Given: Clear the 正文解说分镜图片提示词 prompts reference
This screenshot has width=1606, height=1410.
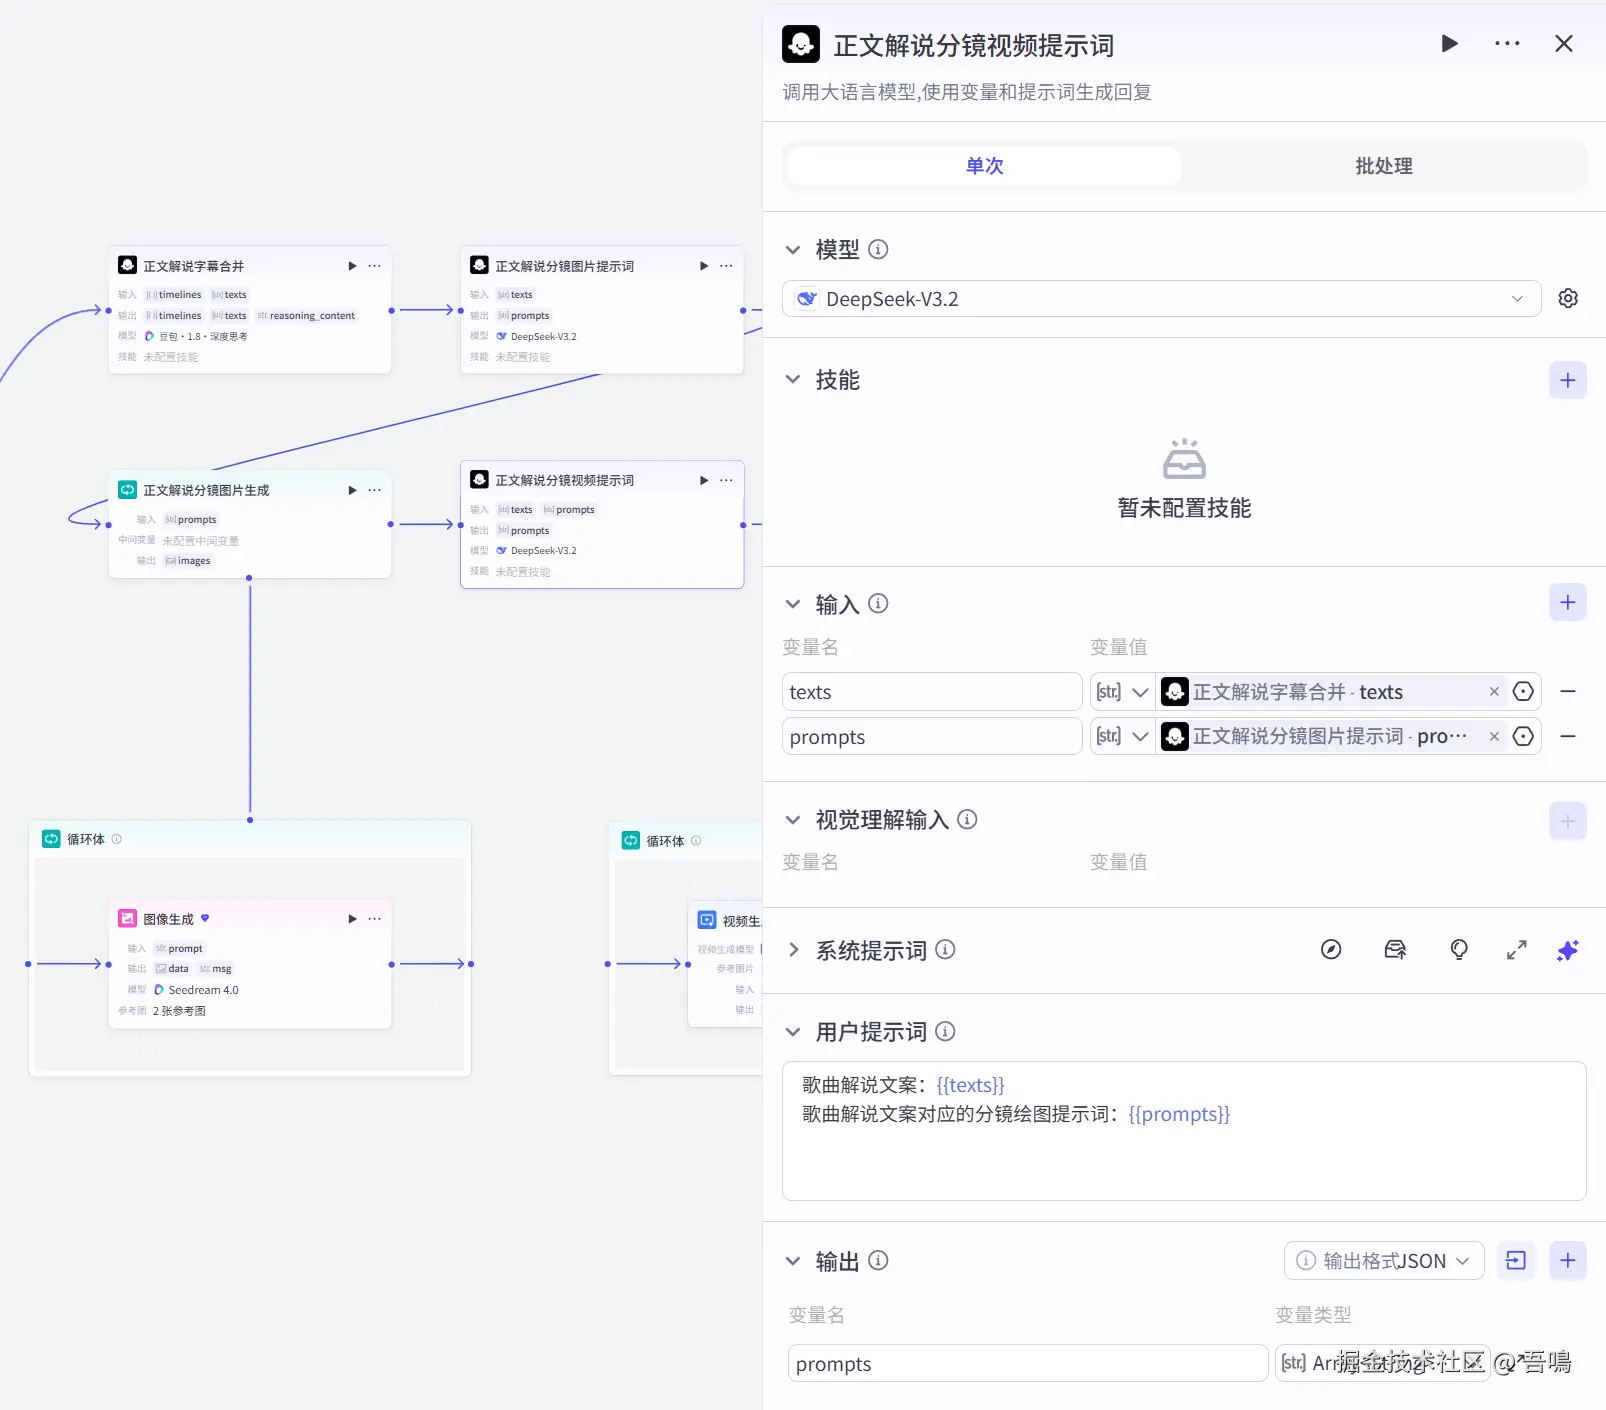Looking at the screenshot, I should click(1494, 737).
